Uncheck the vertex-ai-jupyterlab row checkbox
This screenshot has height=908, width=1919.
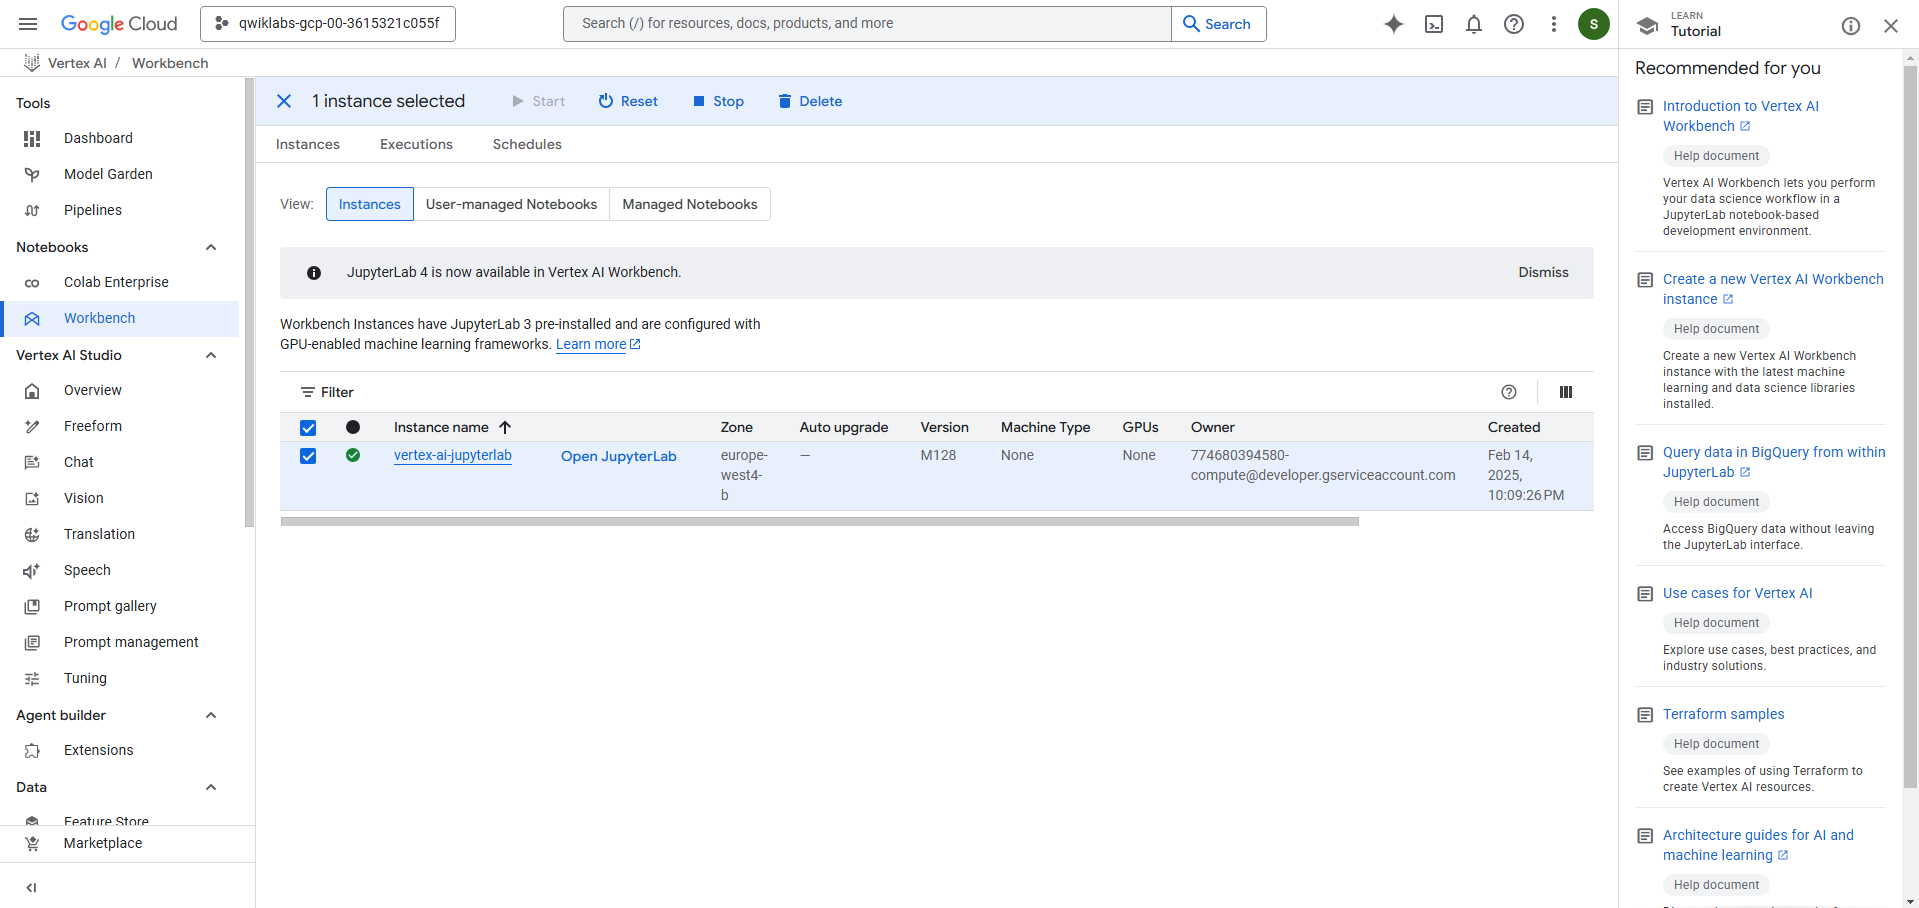tap(308, 456)
